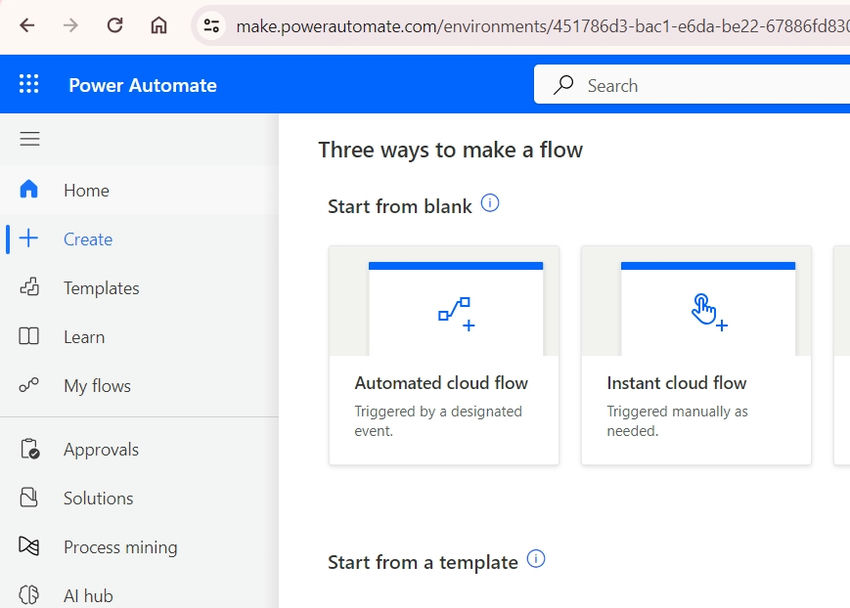The width and height of the screenshot is (850, 608).
Task: Create an Automated cloud flow
Action: tap(443, 355)
